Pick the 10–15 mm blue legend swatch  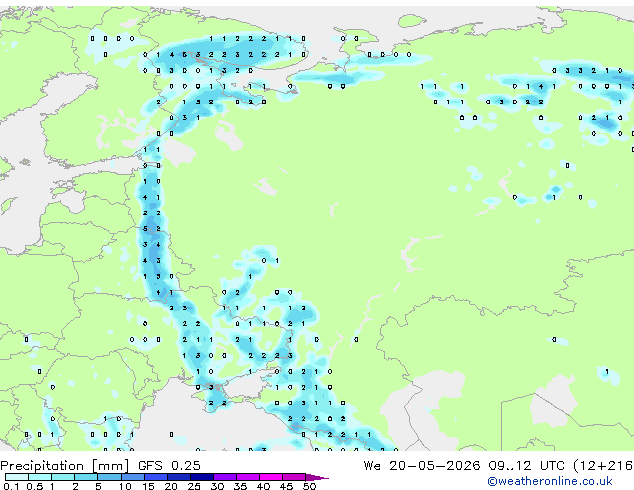click(x=133, y=477)
